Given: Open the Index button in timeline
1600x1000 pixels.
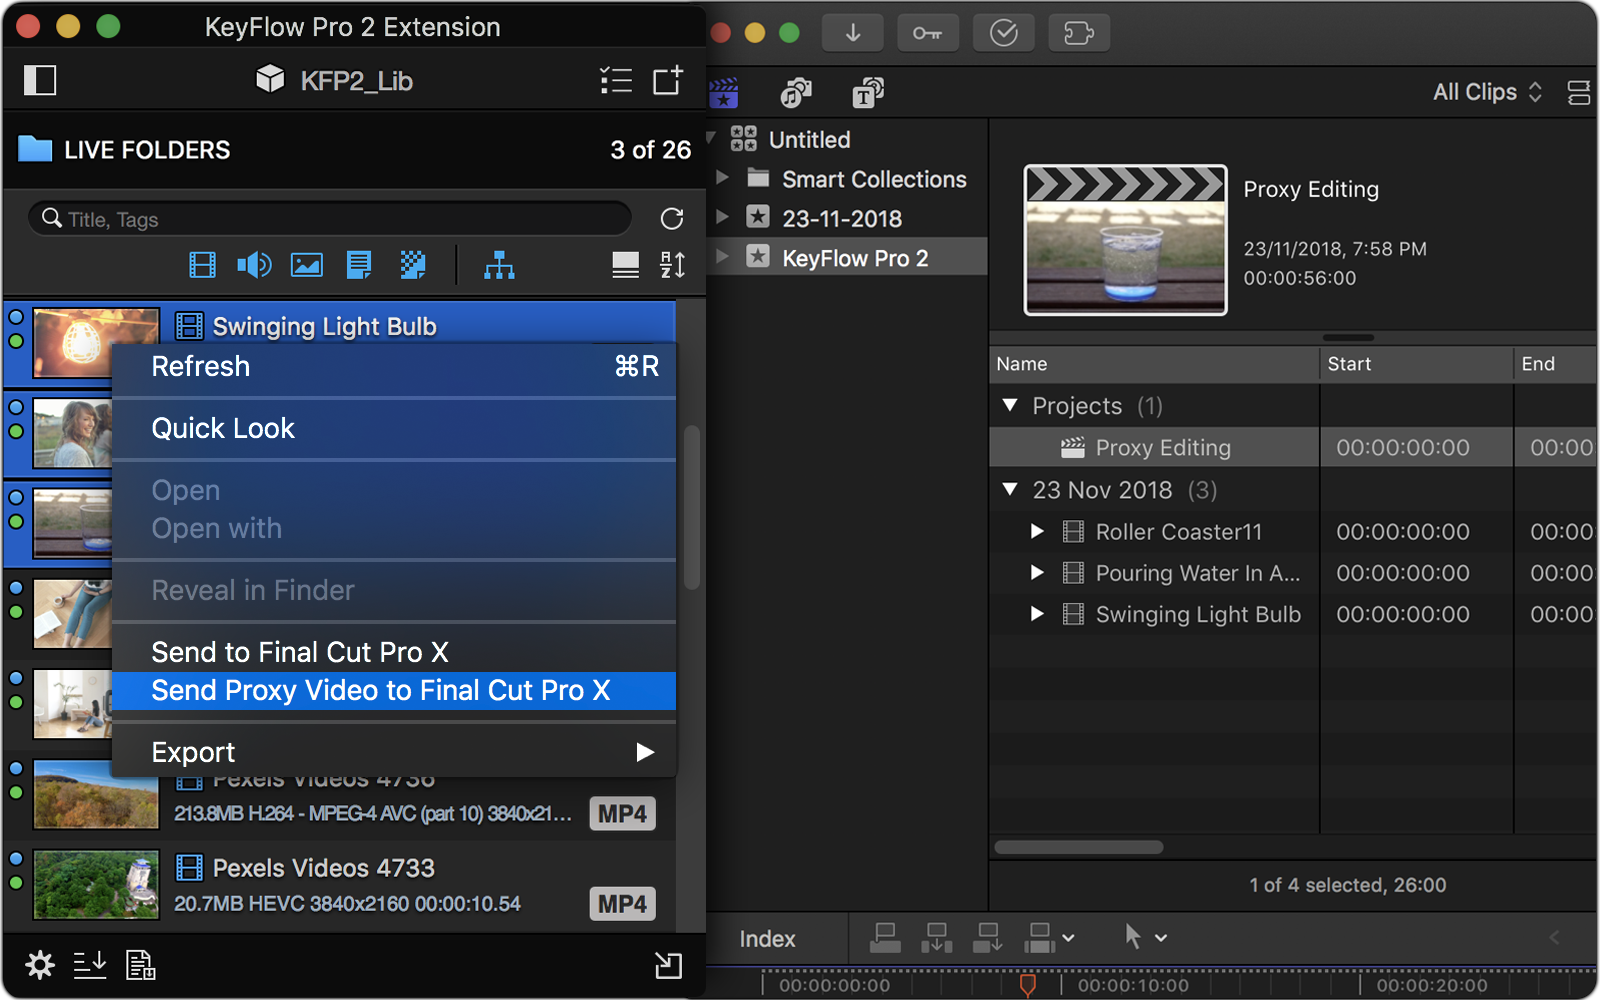Looking at the screenshot, I should click(767, 939).
